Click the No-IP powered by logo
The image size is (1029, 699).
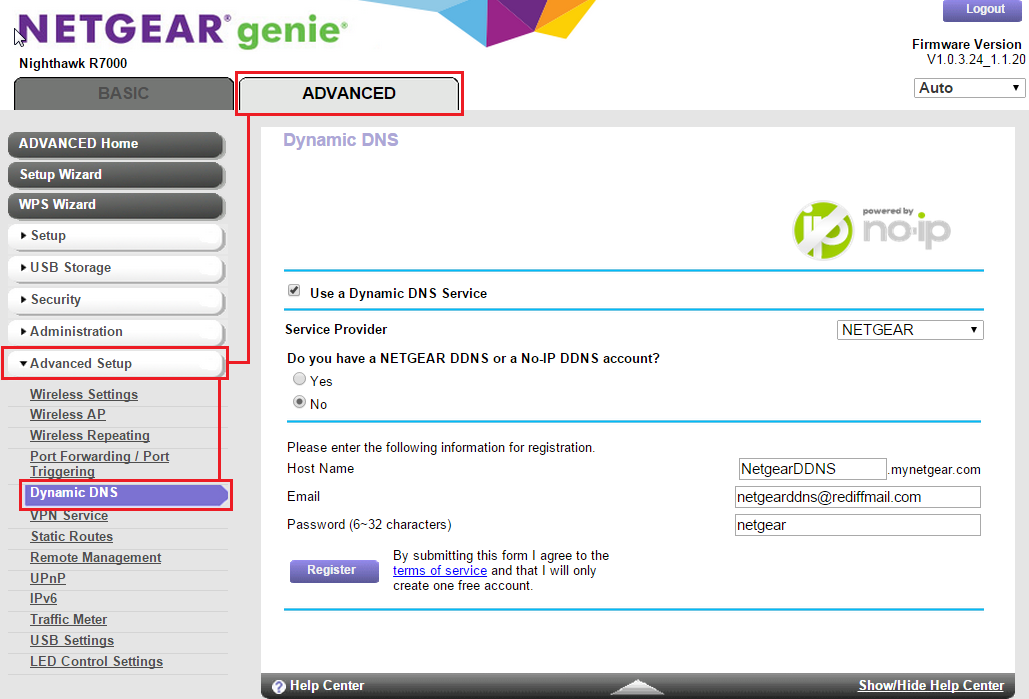click(871, 230)
